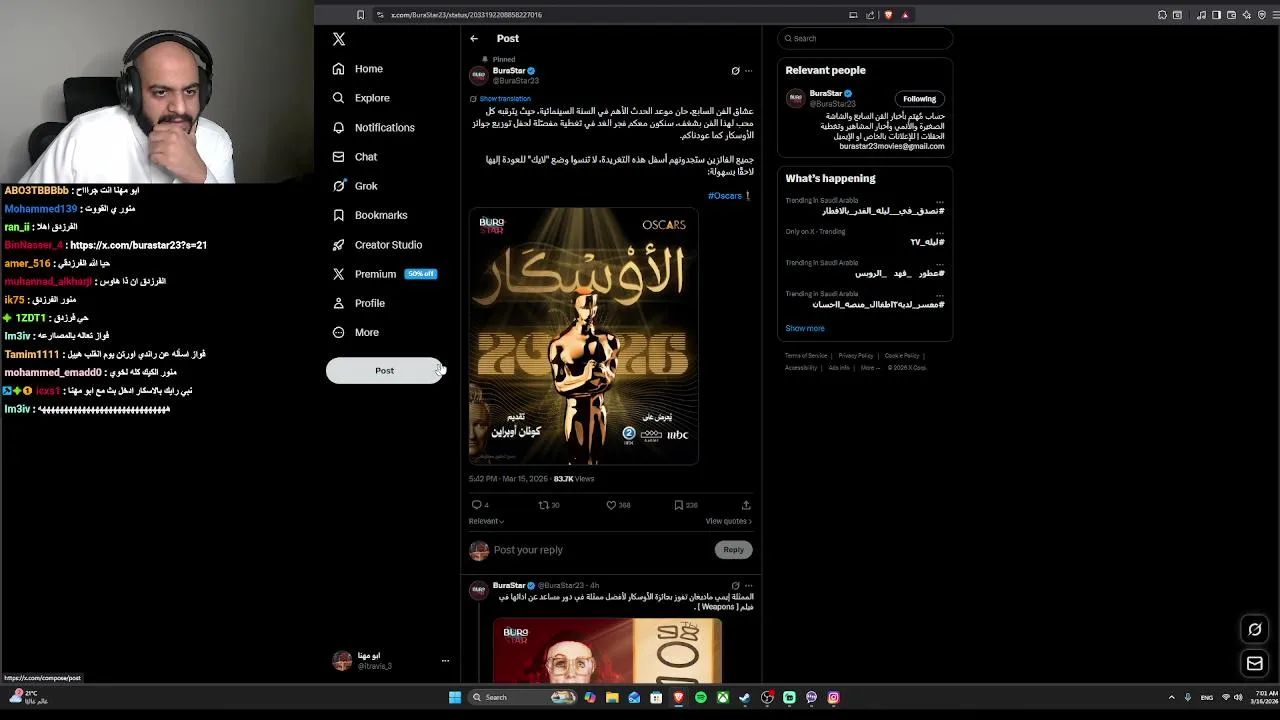Click the Windows taskbar Search box
Image resolution: width=1280 pixels, height=720 pixels.
(522, 697)
